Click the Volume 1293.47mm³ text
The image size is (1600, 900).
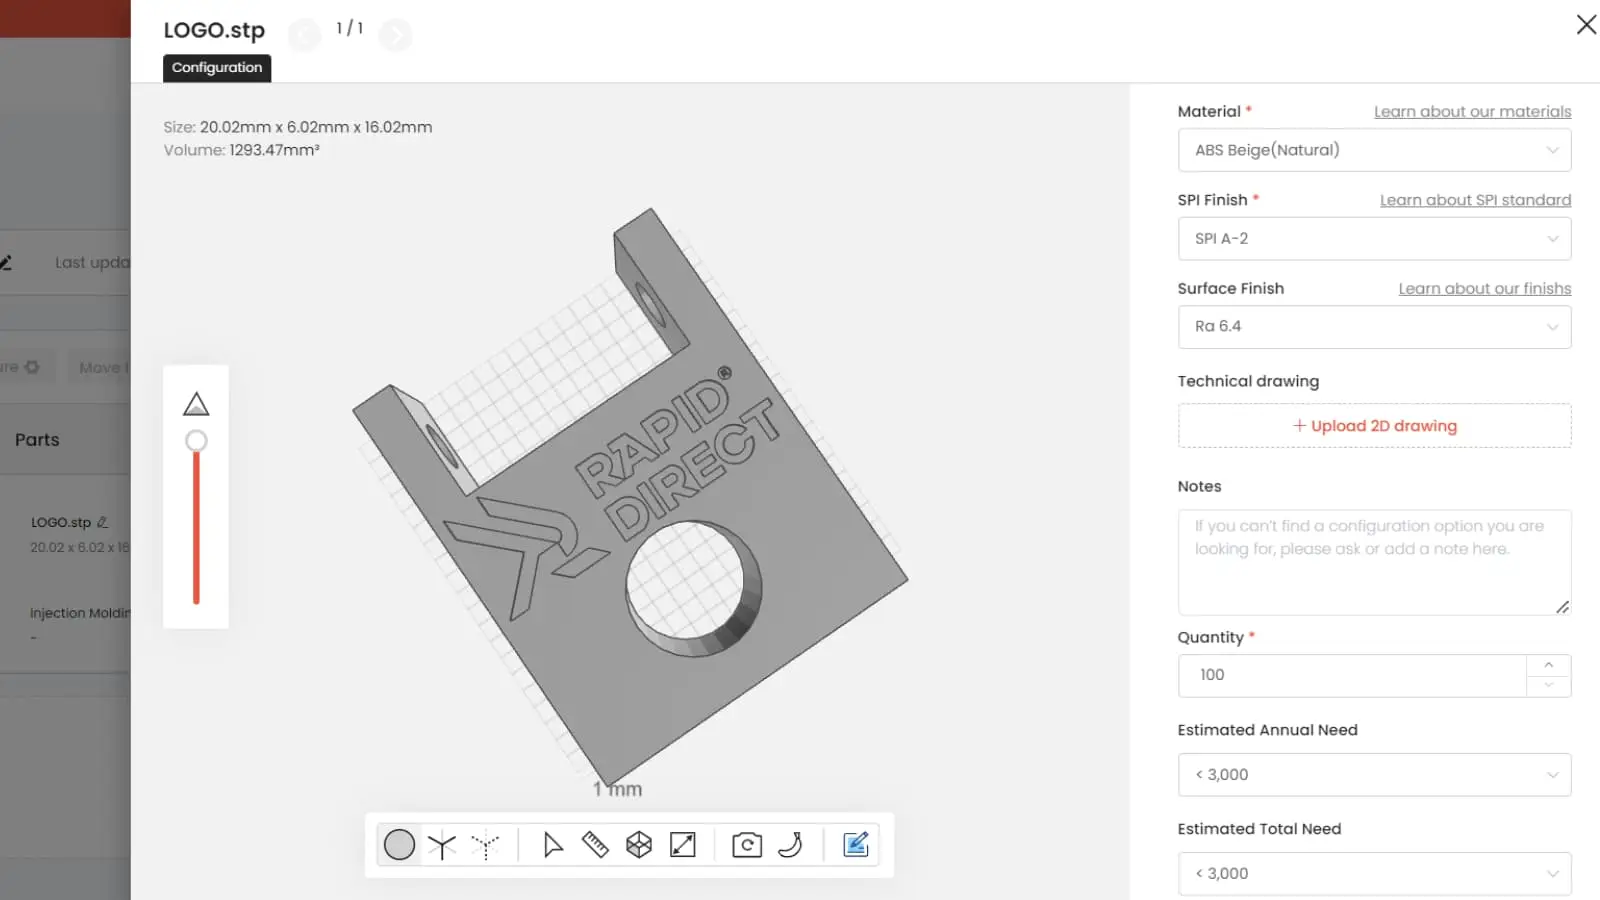241,150
